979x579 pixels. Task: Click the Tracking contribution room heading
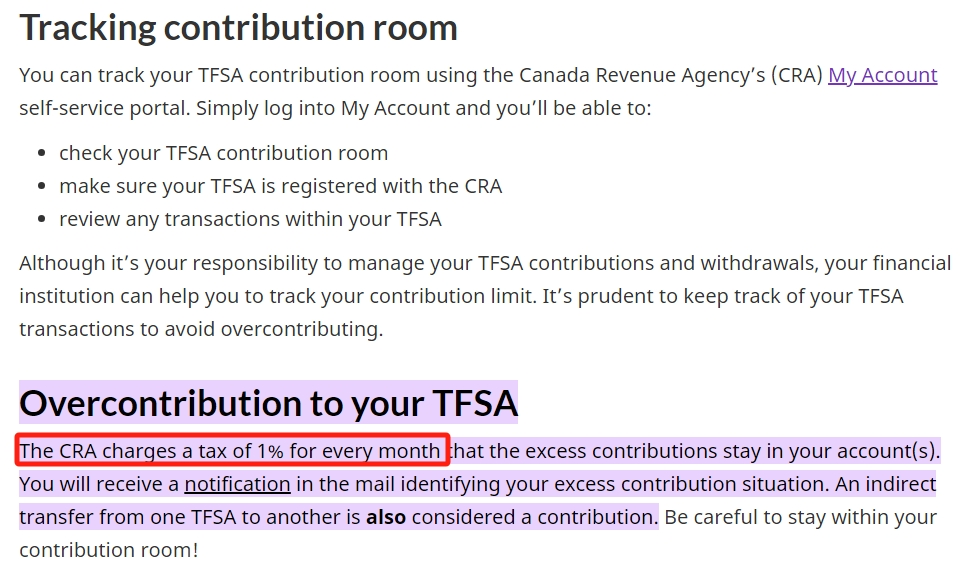click(239, 27)
